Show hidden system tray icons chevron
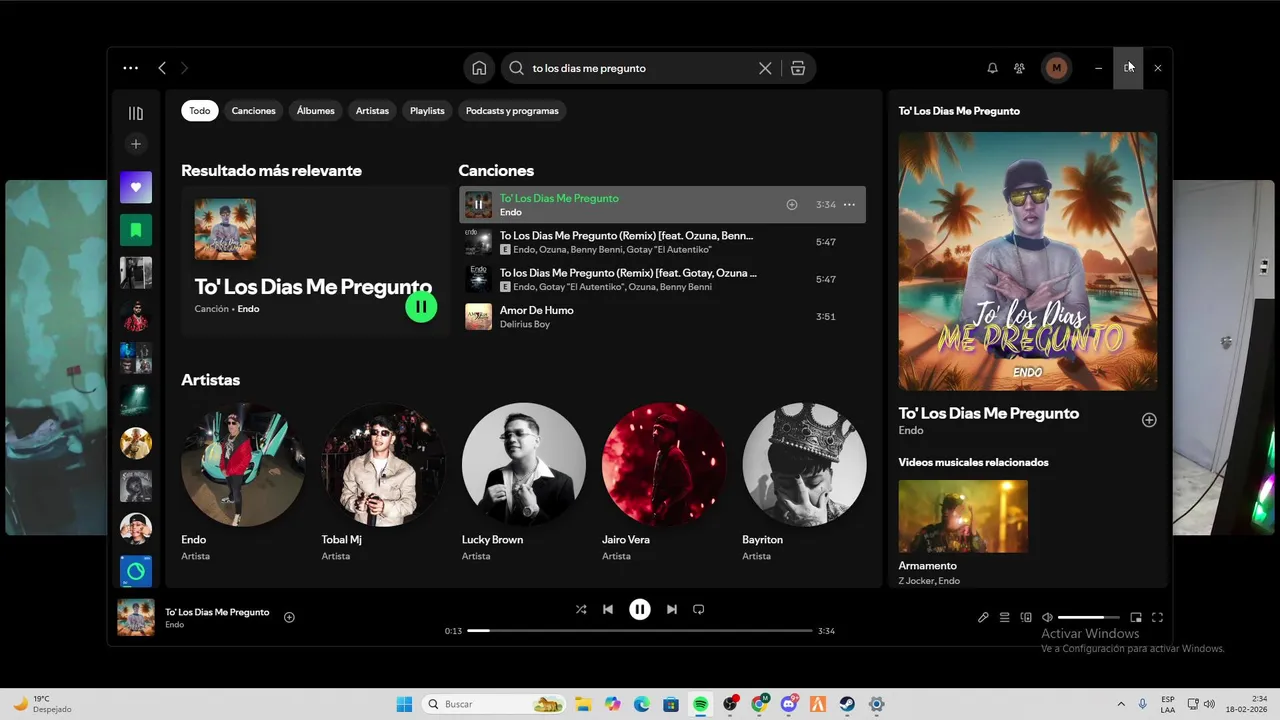1280x720 pixels. point(1121,704)
